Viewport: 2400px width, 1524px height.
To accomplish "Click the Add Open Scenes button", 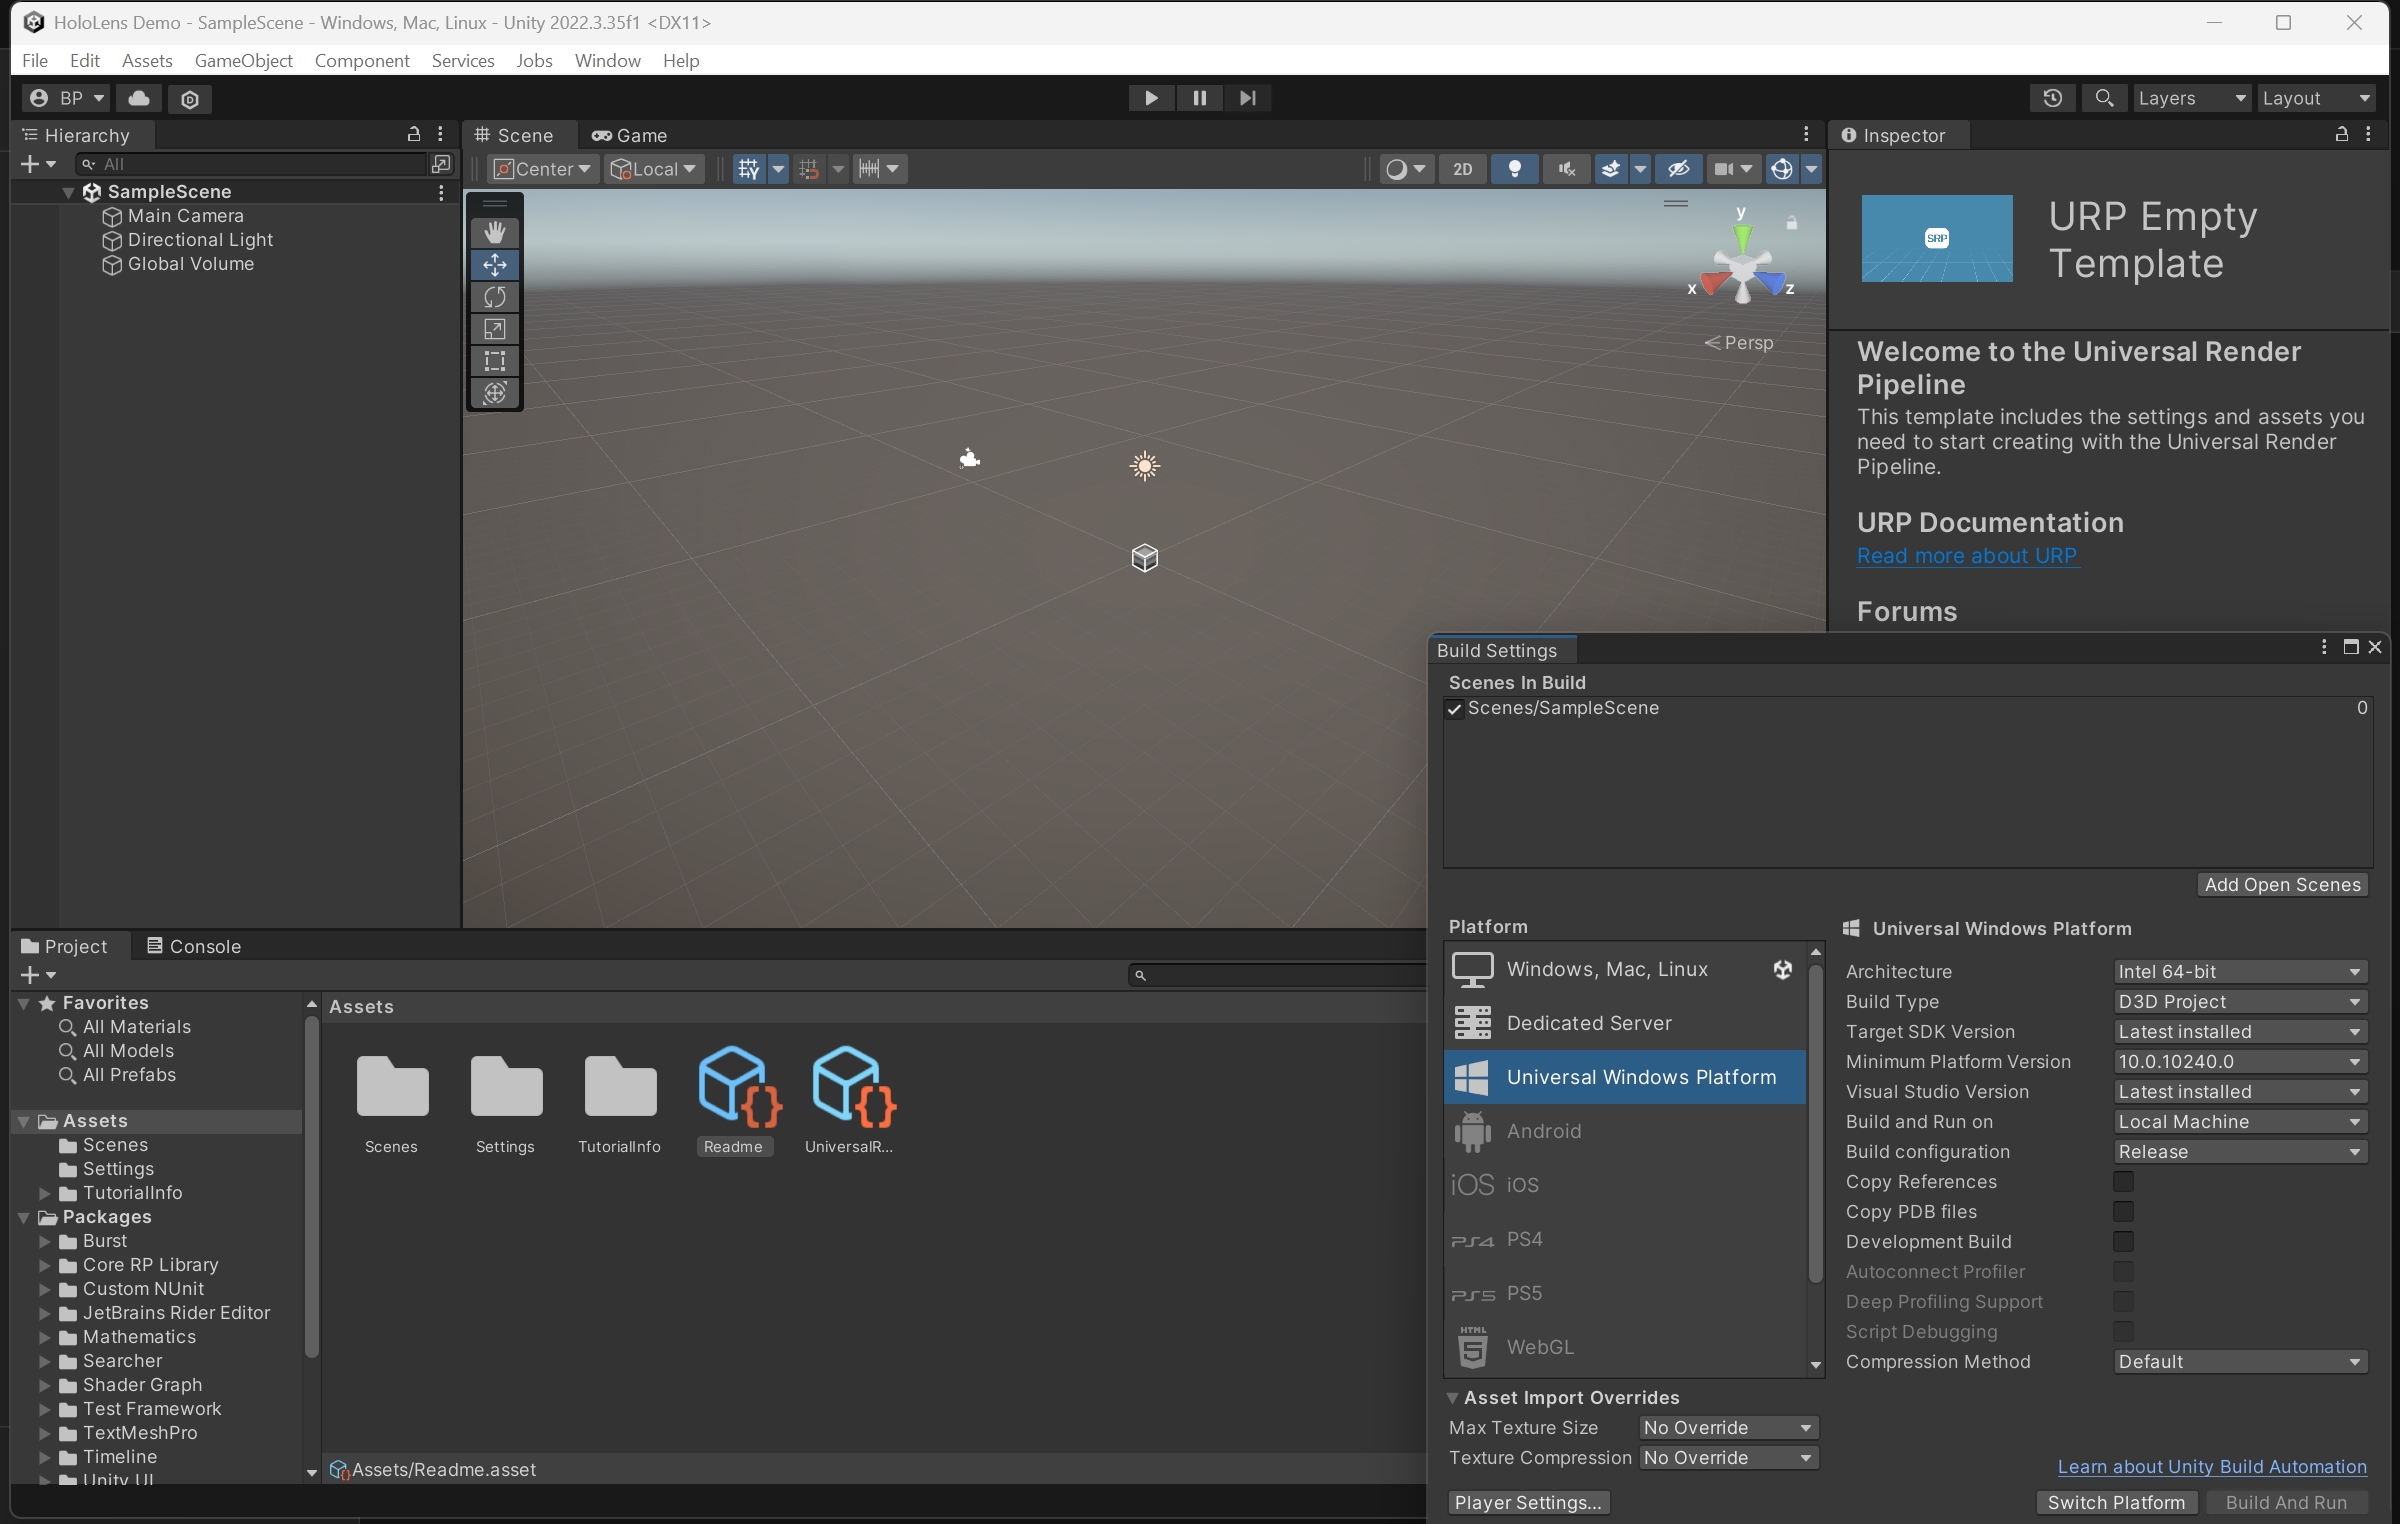I will point(2281,884).
